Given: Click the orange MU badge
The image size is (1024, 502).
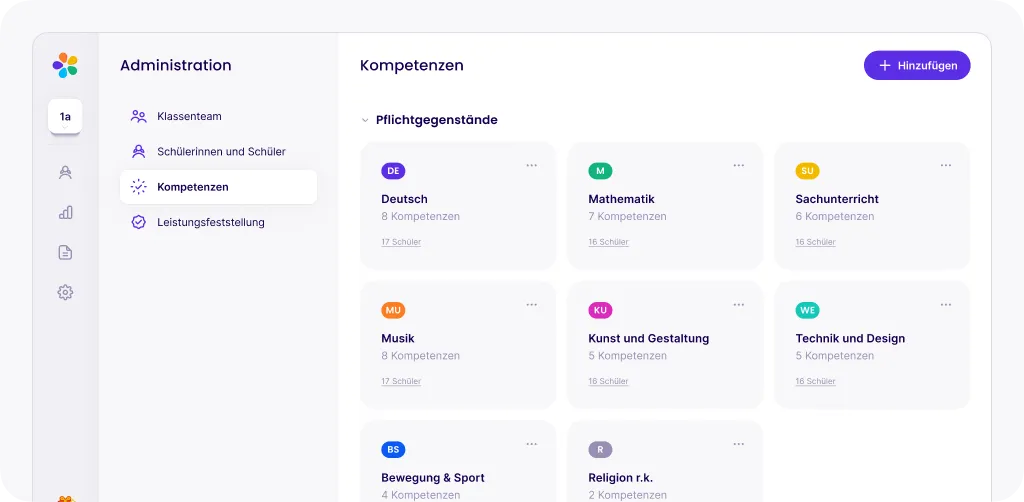Looking at the screenshot, I should [x=393, y=310].
